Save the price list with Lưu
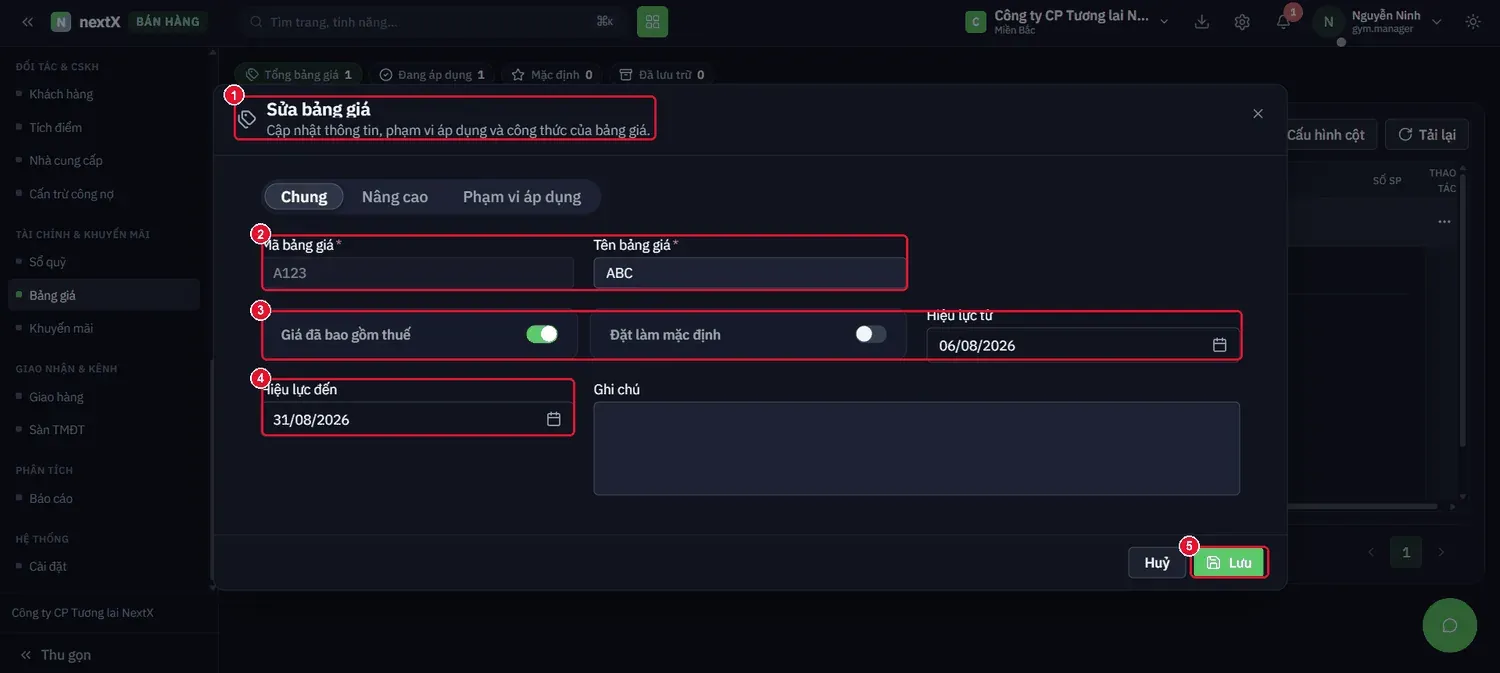Image resolution: width=1500 pixels, height=673 pixels. click(1229, 563)
